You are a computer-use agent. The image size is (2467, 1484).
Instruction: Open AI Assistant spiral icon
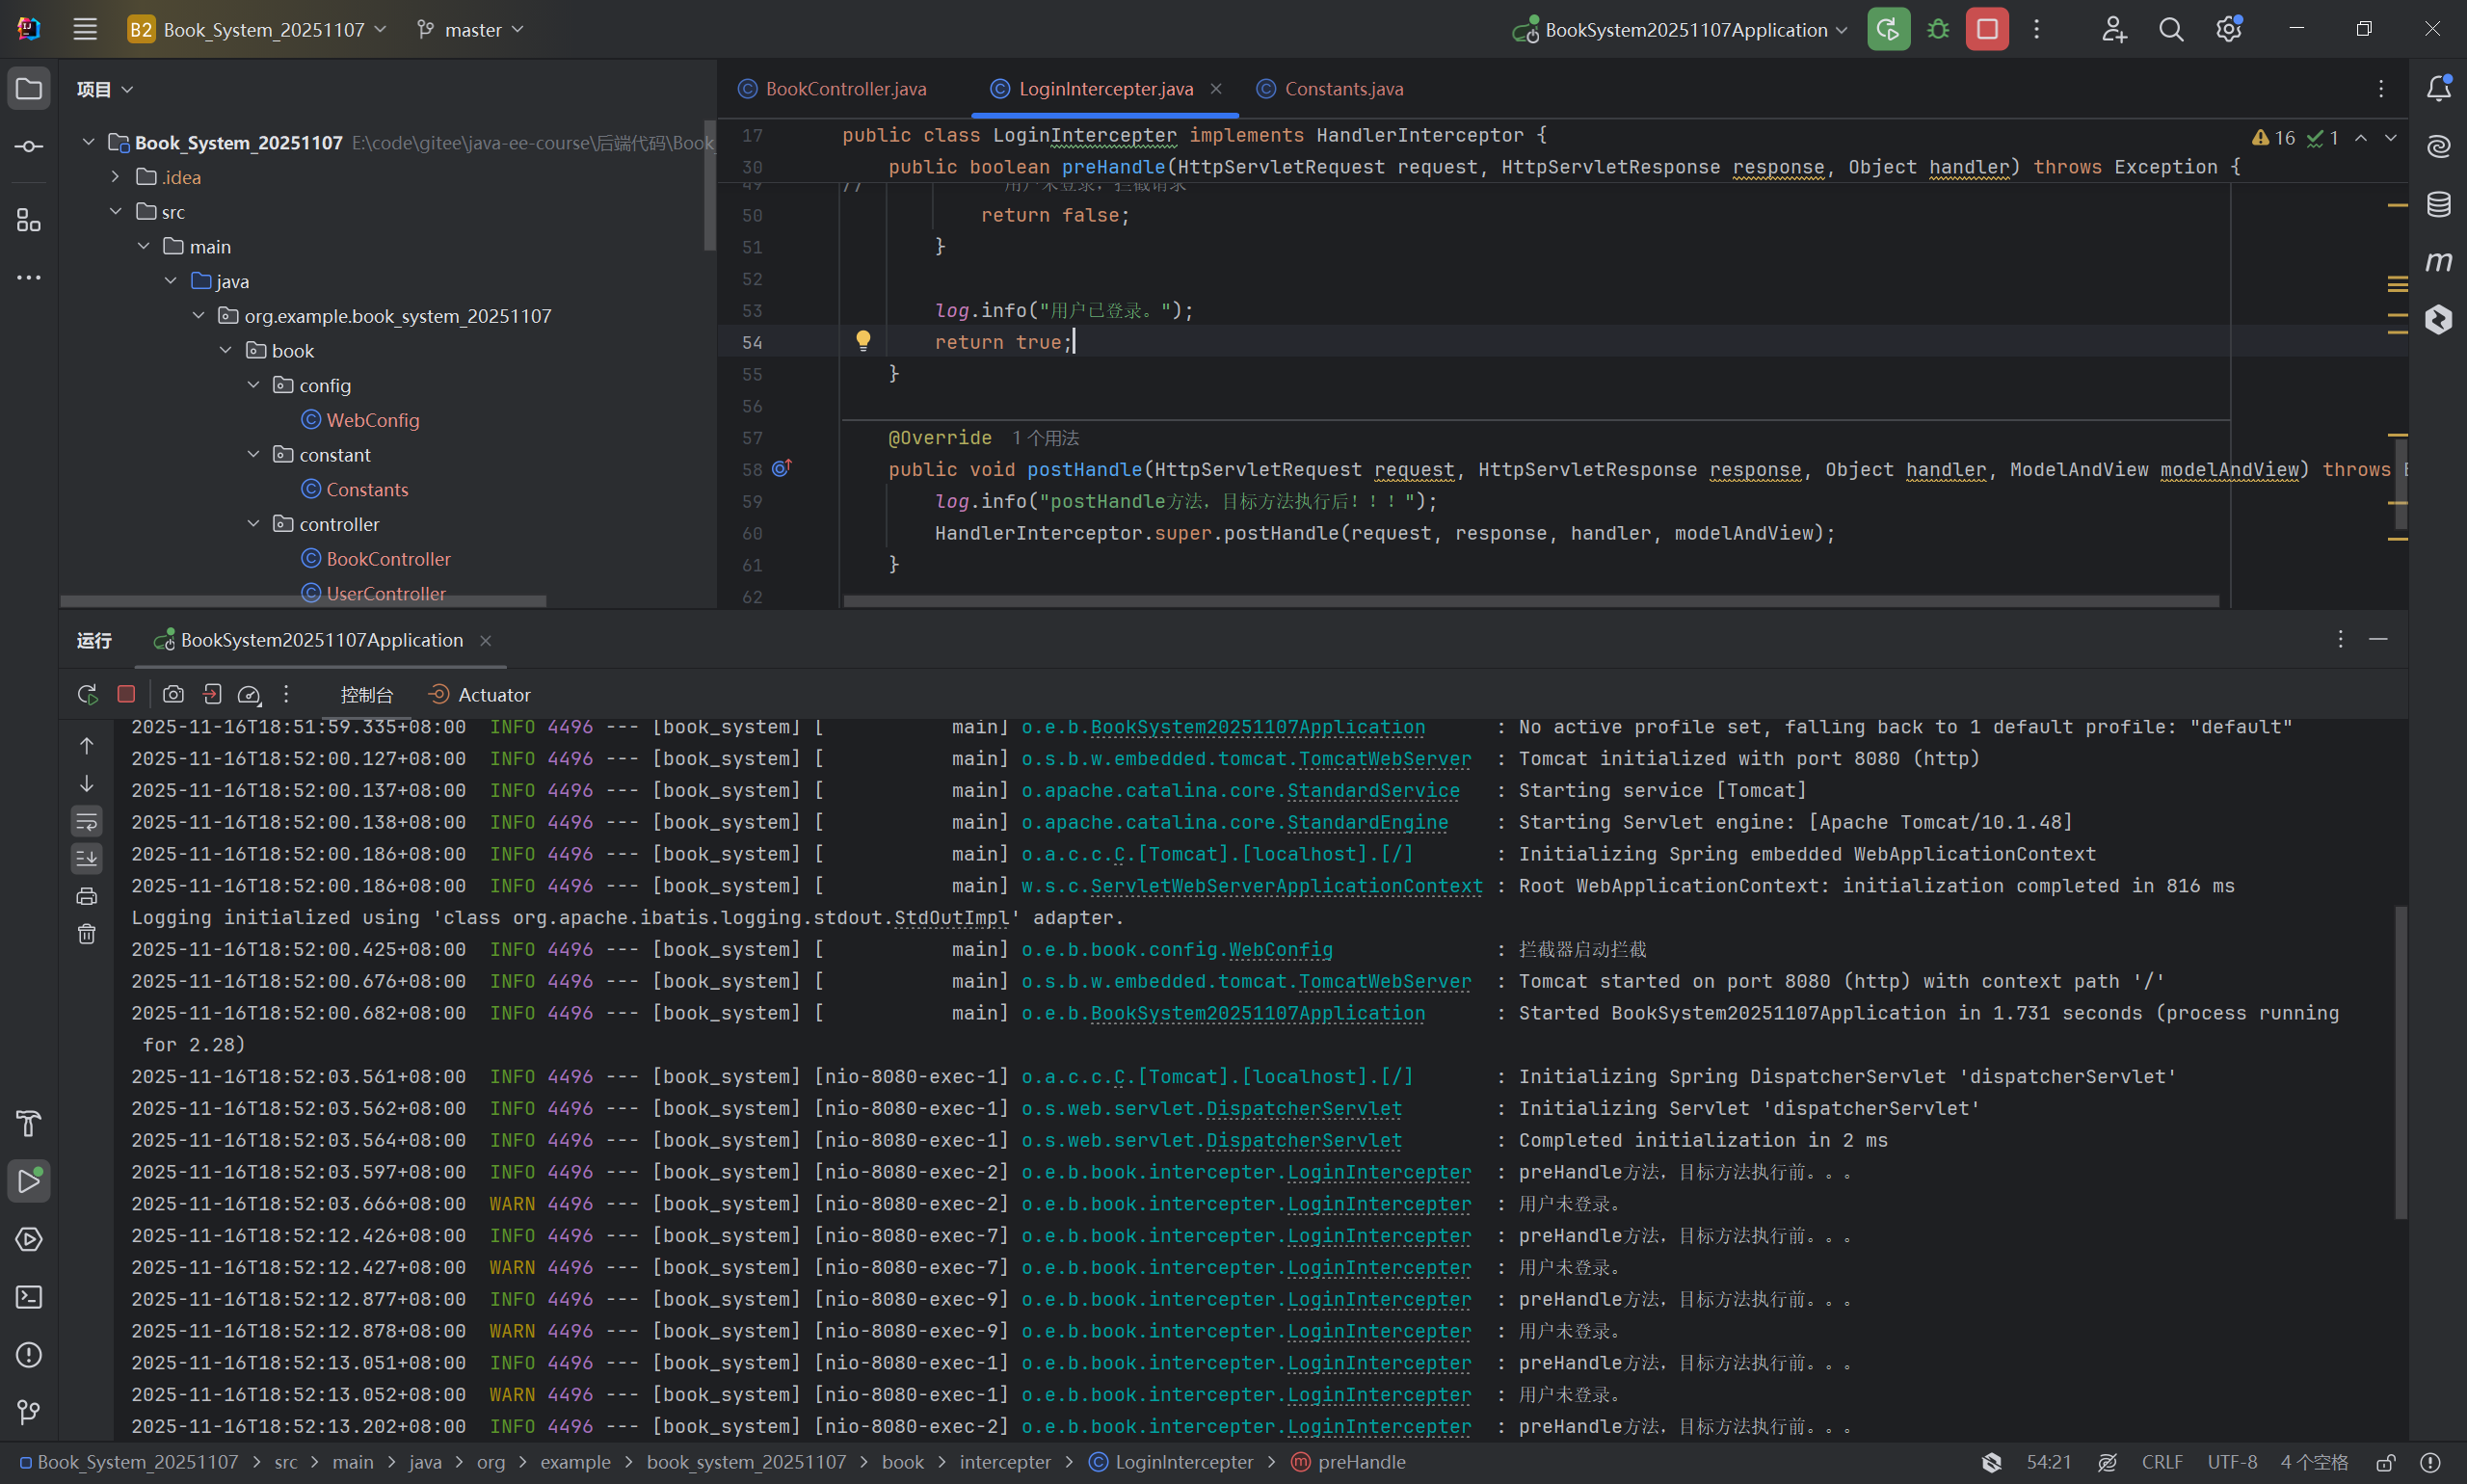click(2439, 146)
